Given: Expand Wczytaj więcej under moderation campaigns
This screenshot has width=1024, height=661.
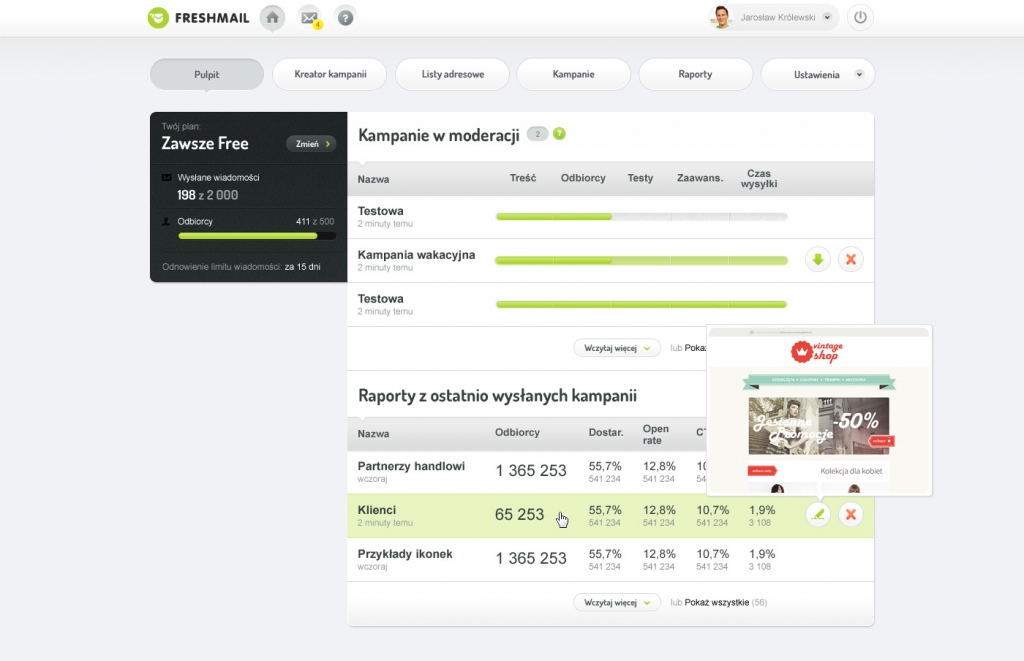Looking at the screenshot, I should coord(617,348).
